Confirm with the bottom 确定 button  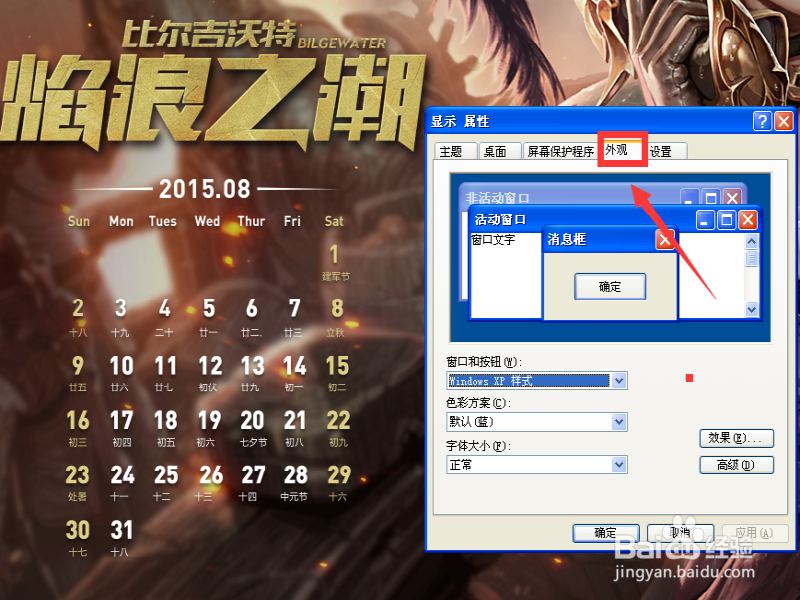pyautogui.click(x=606, y=533)
